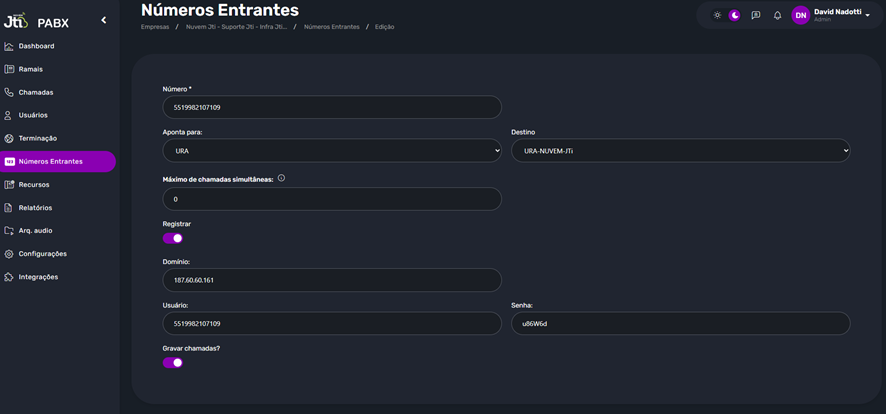Viewport: 886px width, 414px height.
Task: Click the Números Entrantes breadcrumb link
Action: [331, 27]
